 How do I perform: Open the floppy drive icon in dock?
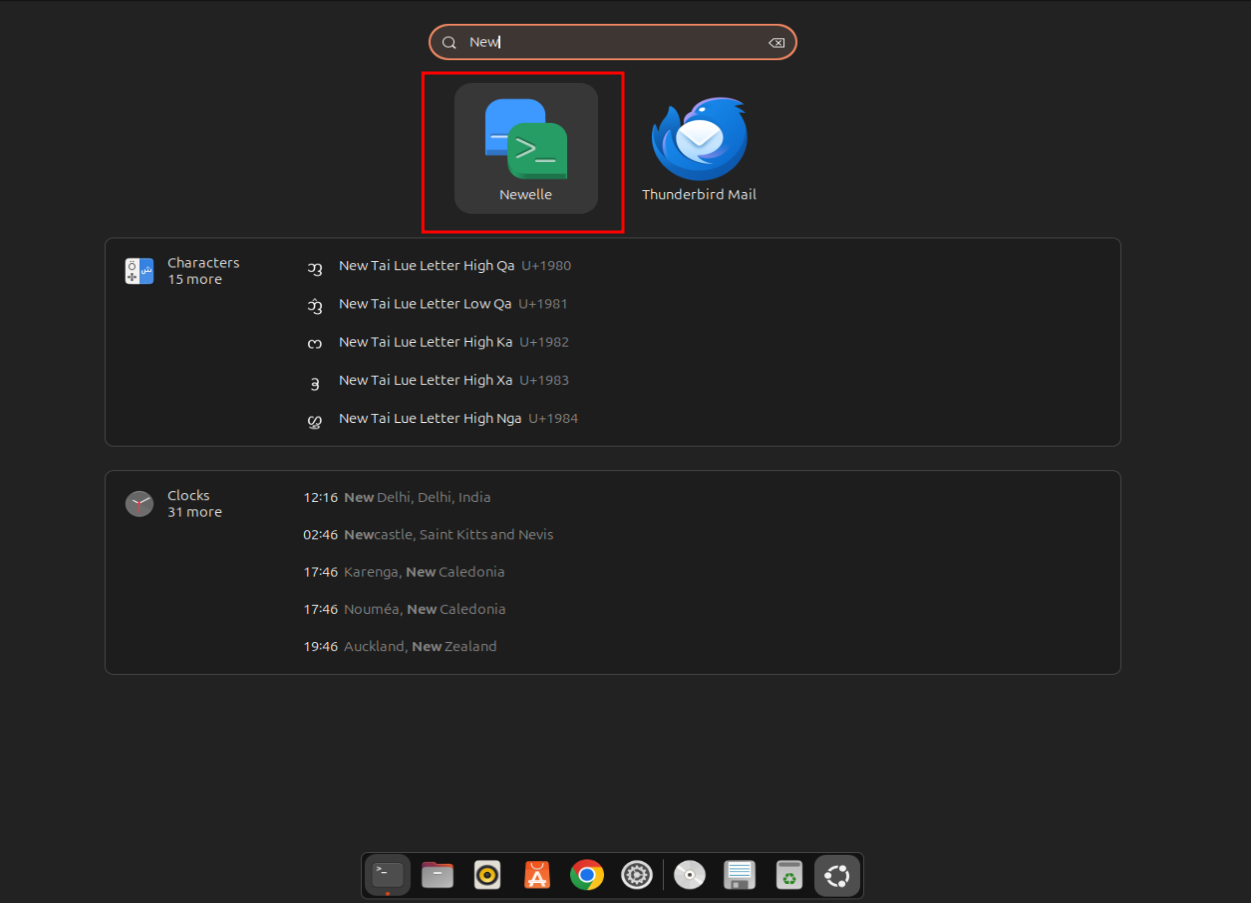740,875
